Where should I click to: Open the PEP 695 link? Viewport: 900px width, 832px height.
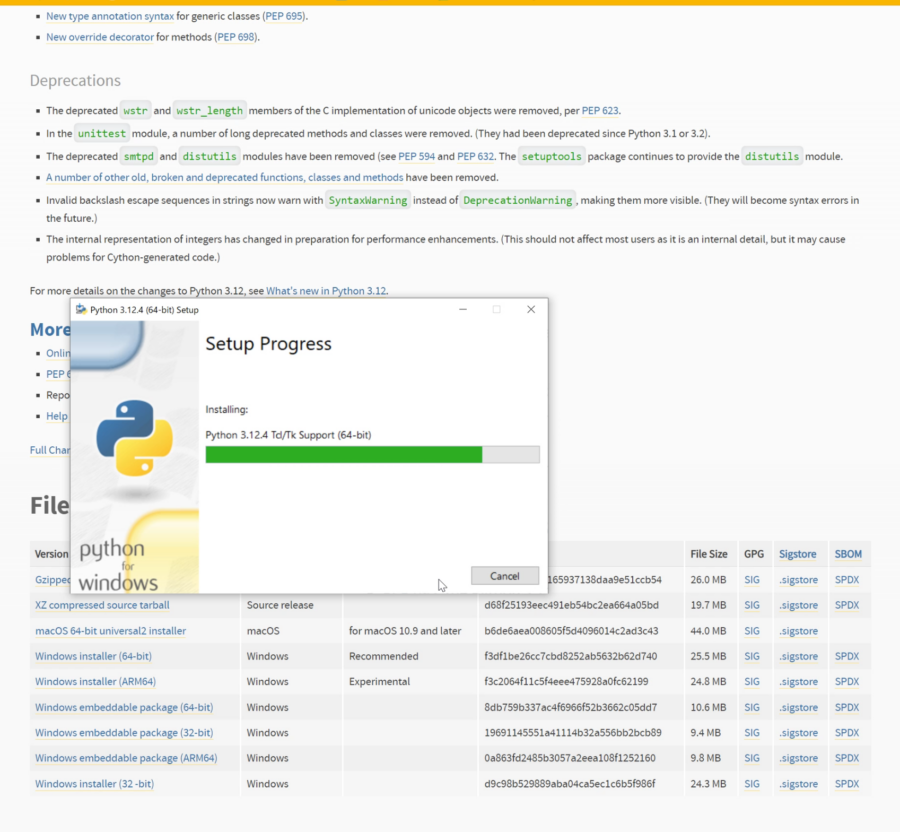pyautogui.click(x=284, y=16)
